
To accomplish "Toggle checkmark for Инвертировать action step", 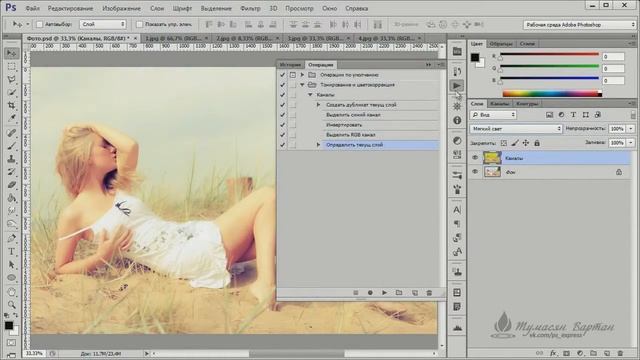I will [282, 124].
